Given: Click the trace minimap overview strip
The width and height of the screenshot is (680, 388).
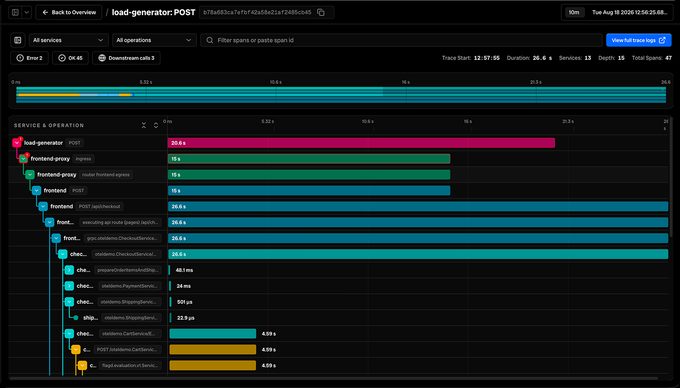Looking at the screenshot, I should tap(341, 95).
